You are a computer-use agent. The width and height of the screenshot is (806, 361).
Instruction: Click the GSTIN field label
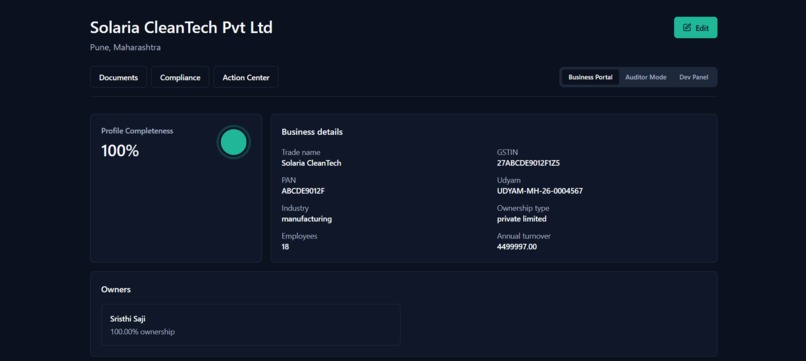click(x=507, y=152)
